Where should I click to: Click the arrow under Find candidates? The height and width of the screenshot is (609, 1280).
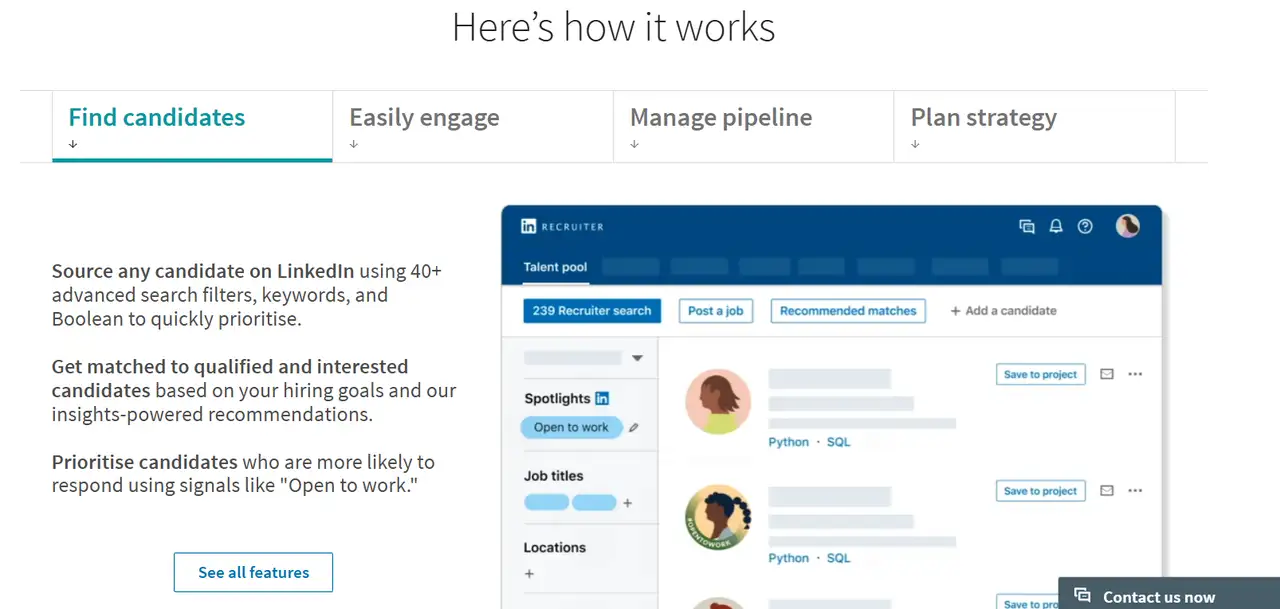tap(73, 144)
